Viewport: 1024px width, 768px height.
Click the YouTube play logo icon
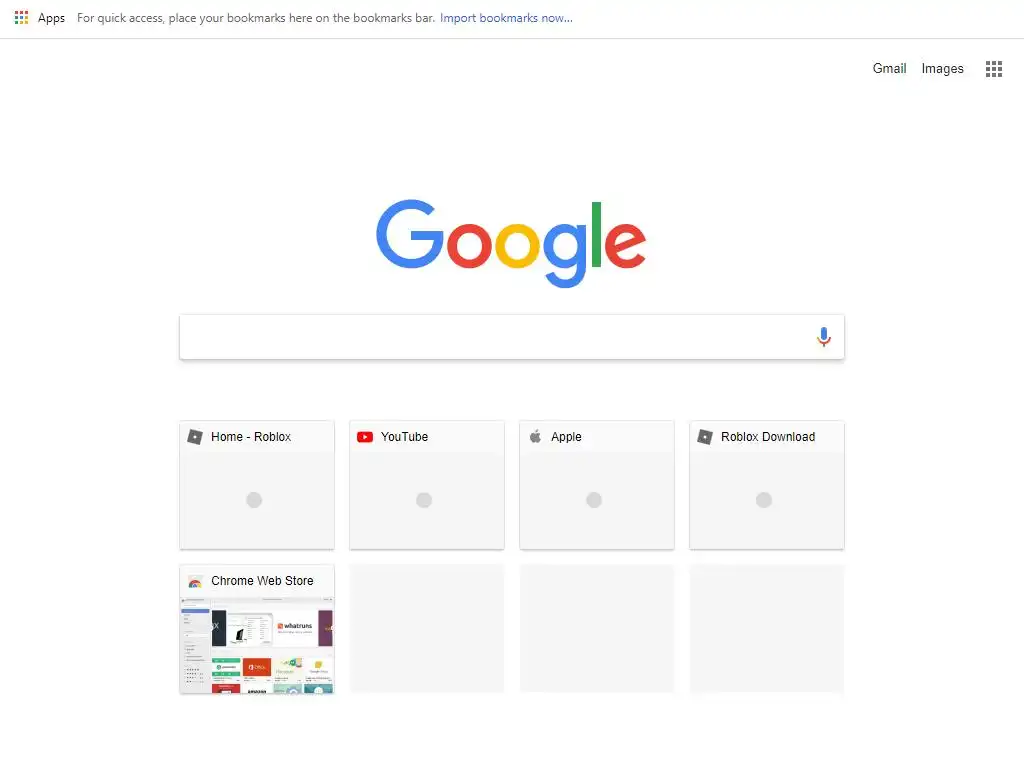365,437
